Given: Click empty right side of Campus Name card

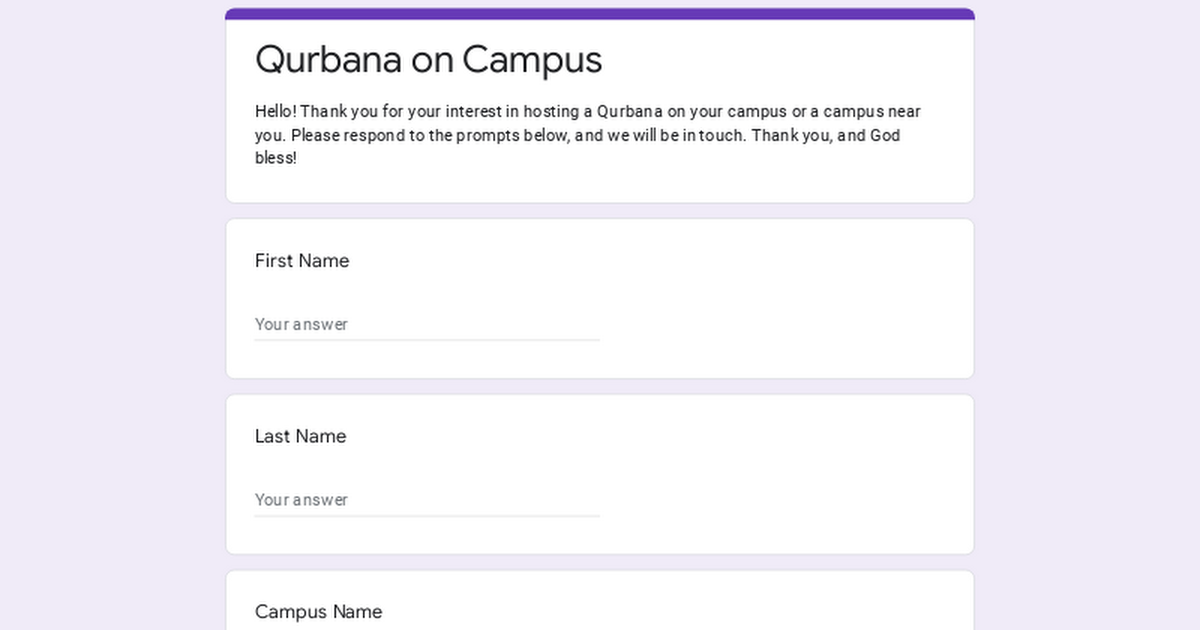Looking at the screenshot, I should tap(800, 605).
